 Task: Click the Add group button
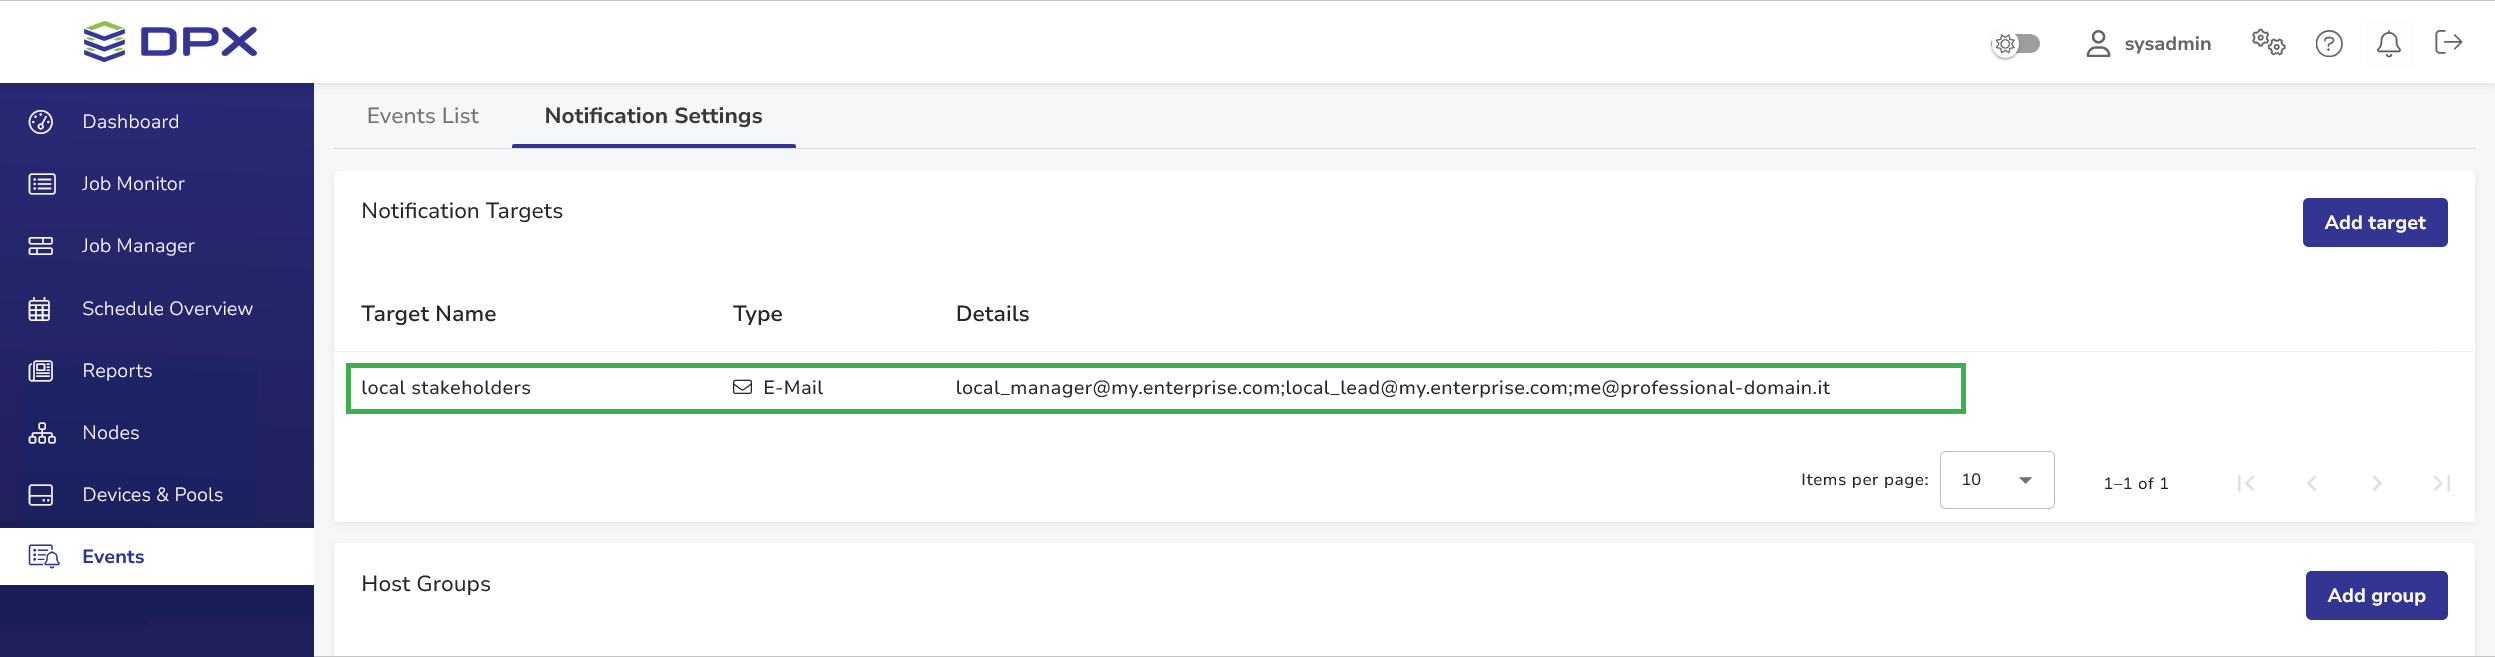2376,596
